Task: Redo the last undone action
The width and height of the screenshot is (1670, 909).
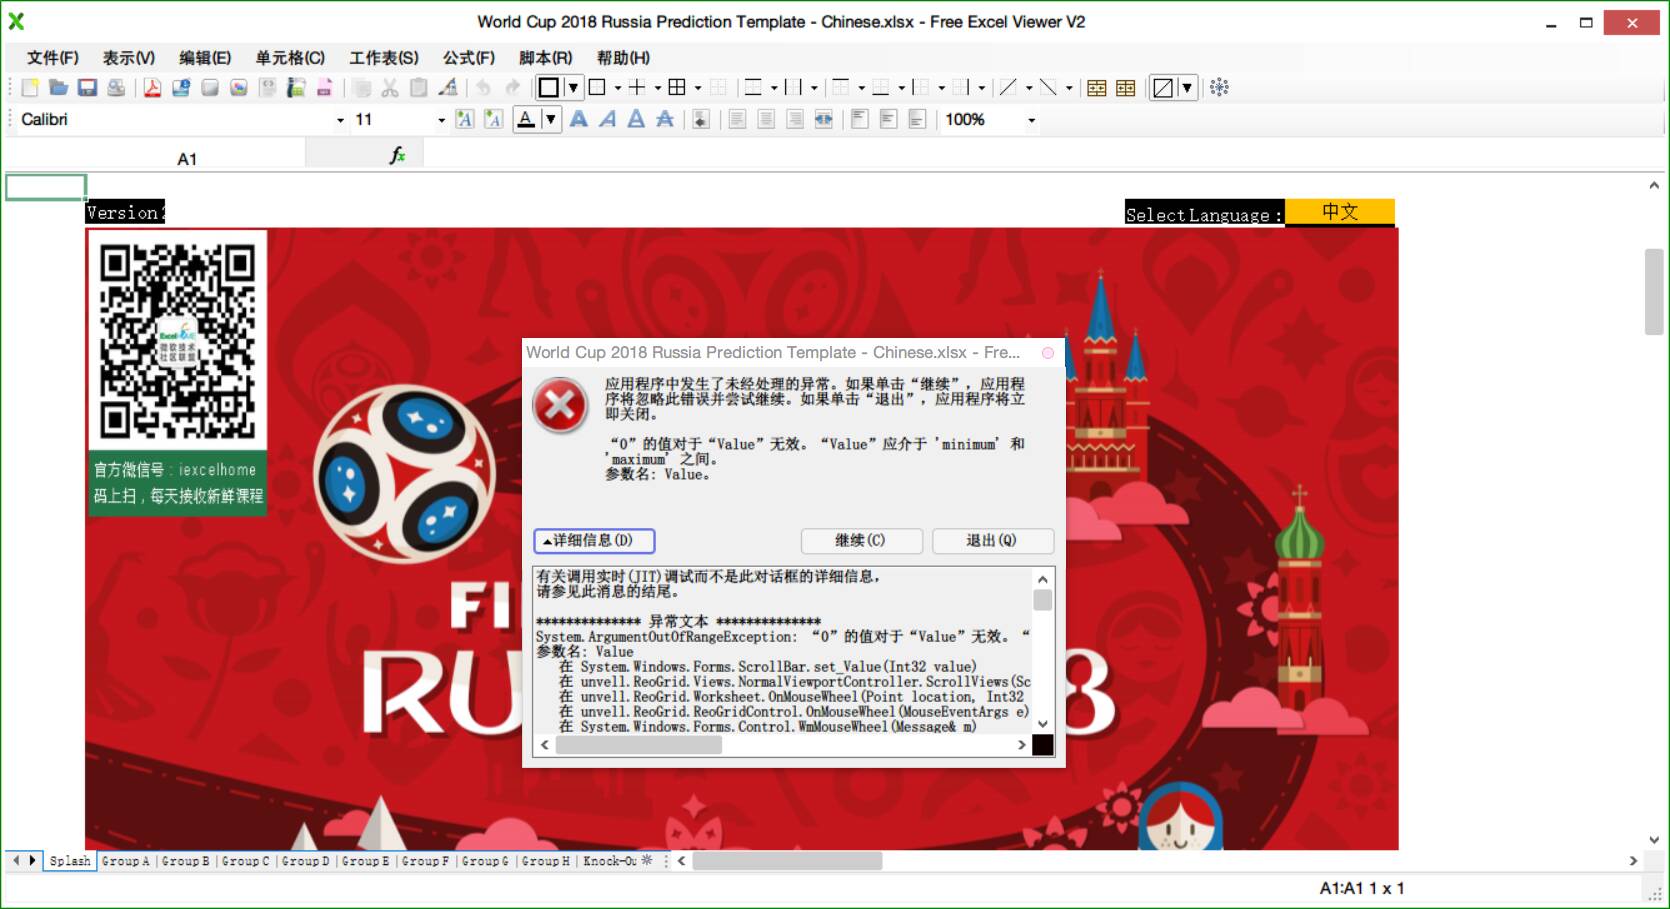Action: coord(512,88)
